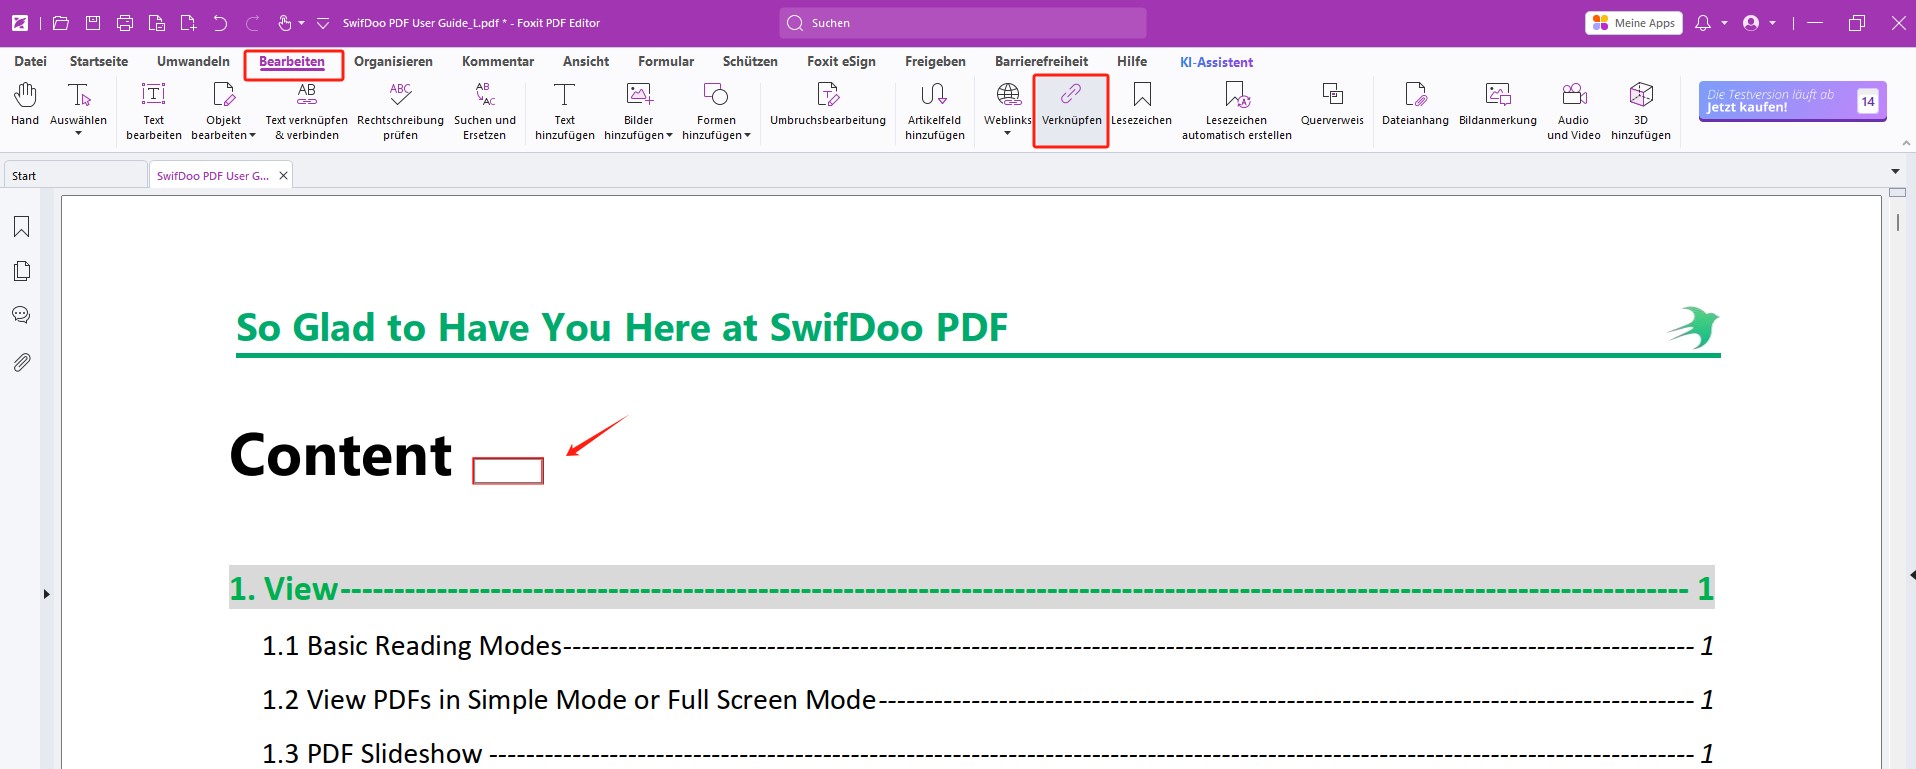Switch to the Organisieren tab
The height and width of the screenshot is (769, 1916).
point(393,61)
